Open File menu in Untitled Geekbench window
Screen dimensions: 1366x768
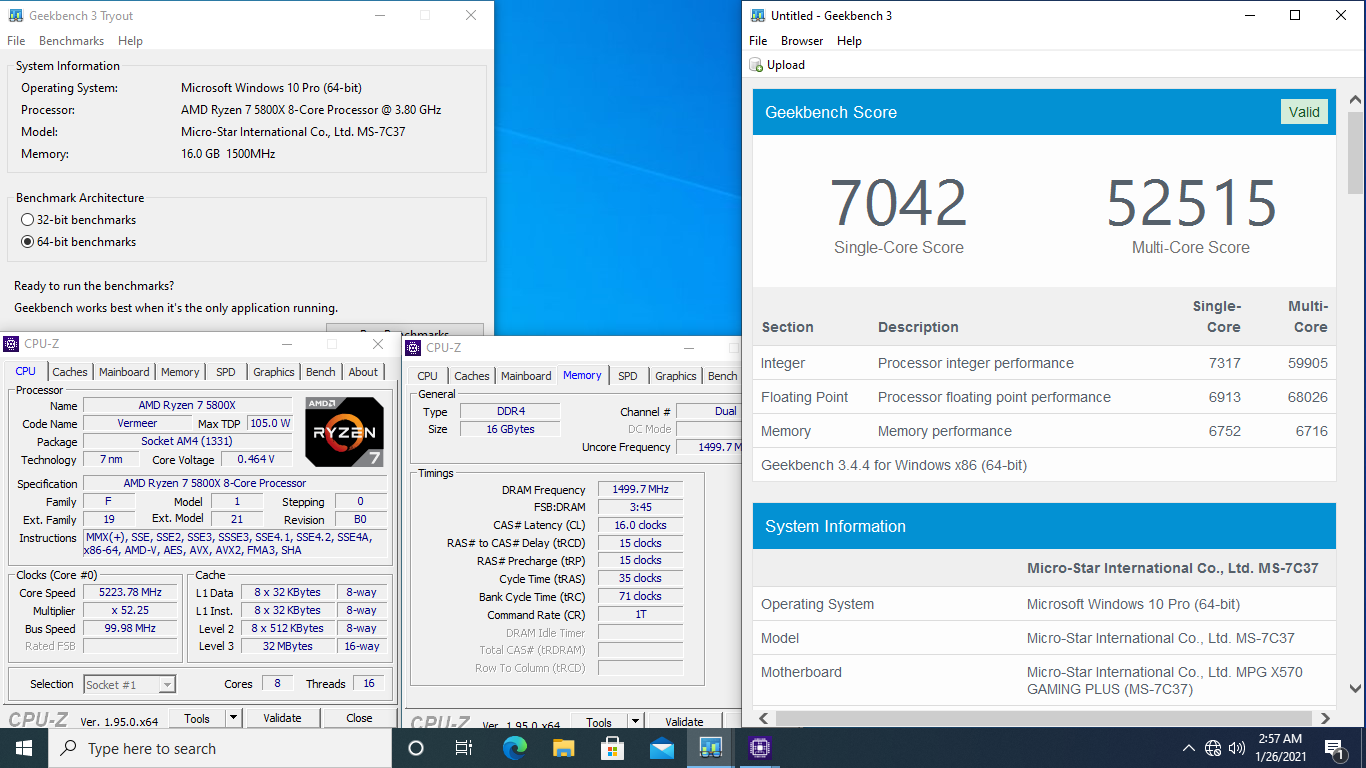click(x=758, y=41)
